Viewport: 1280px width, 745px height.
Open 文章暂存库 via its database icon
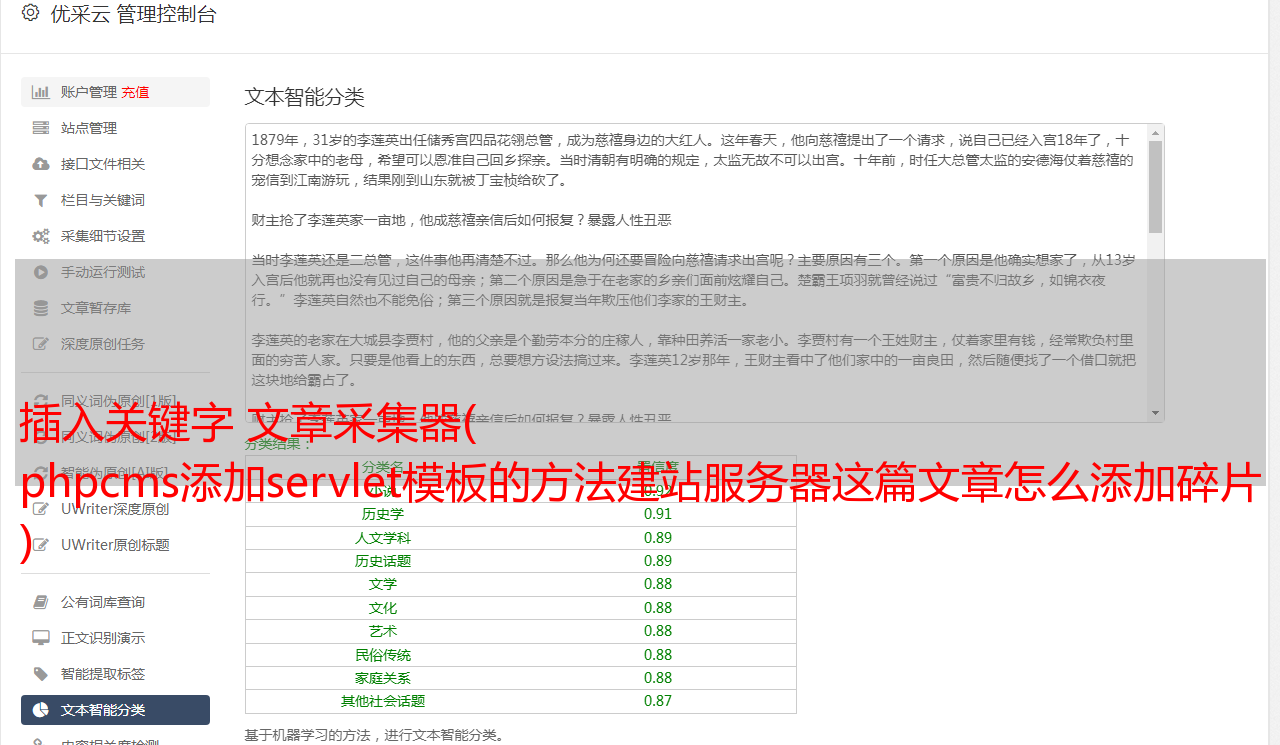click(41, 308)
